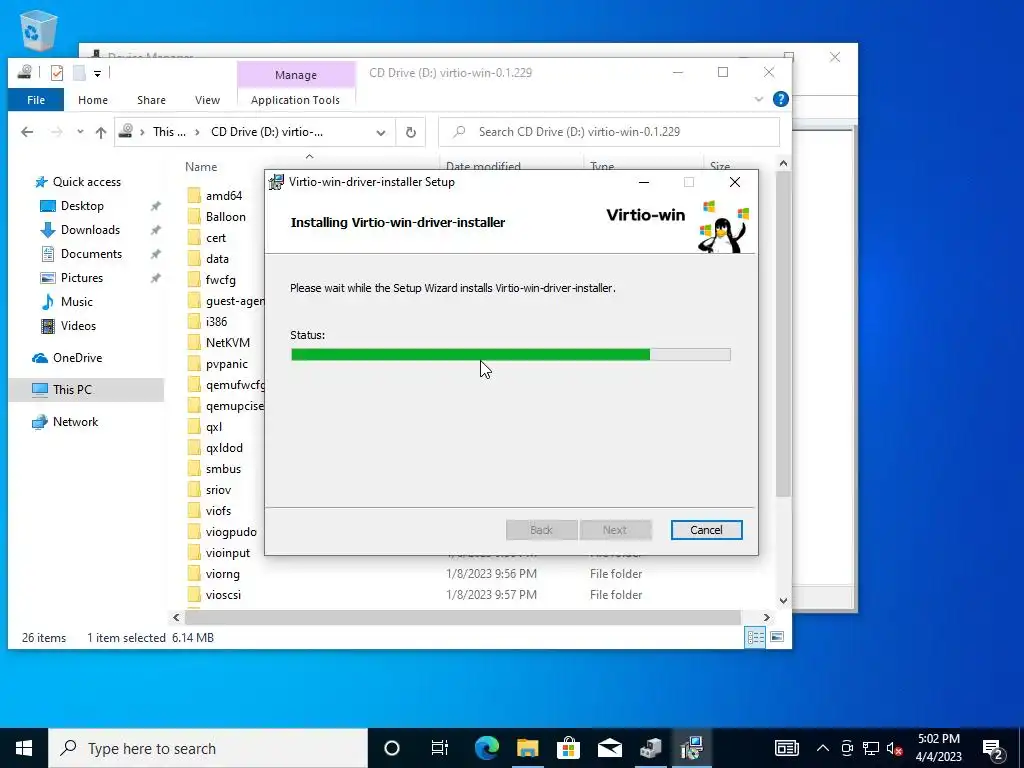Click the This PC breadcrumb segment

pos(169,132)
